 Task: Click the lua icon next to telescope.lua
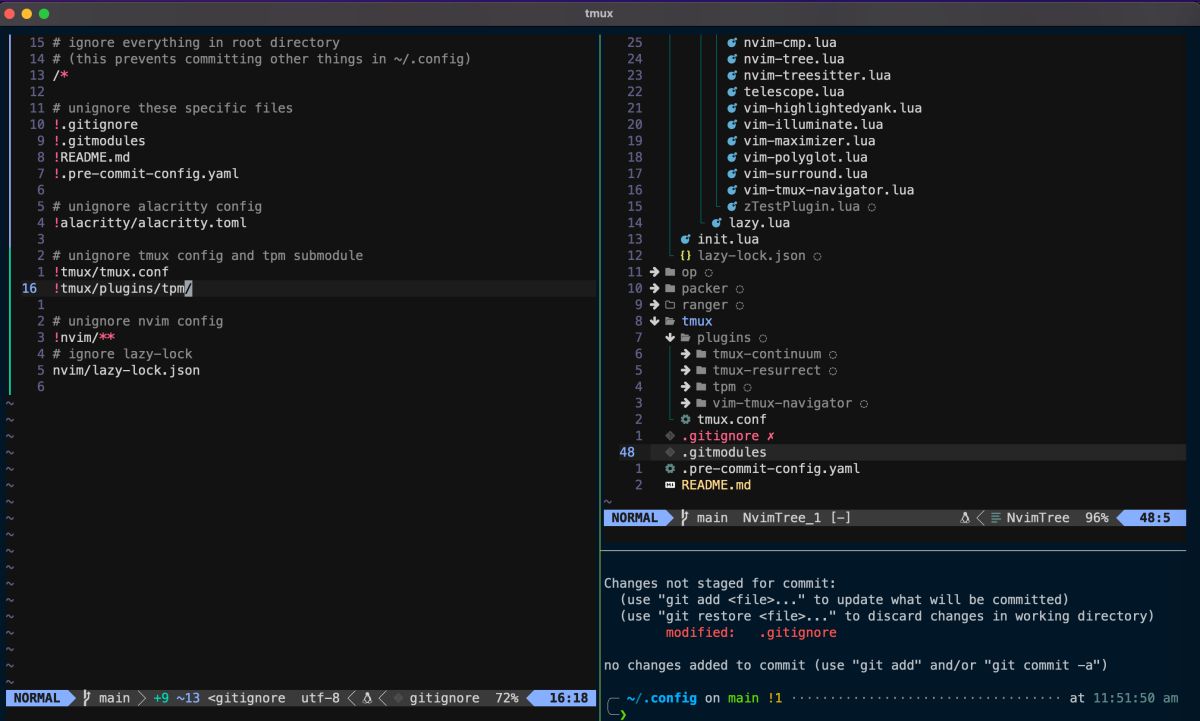[x=732, y=92]
